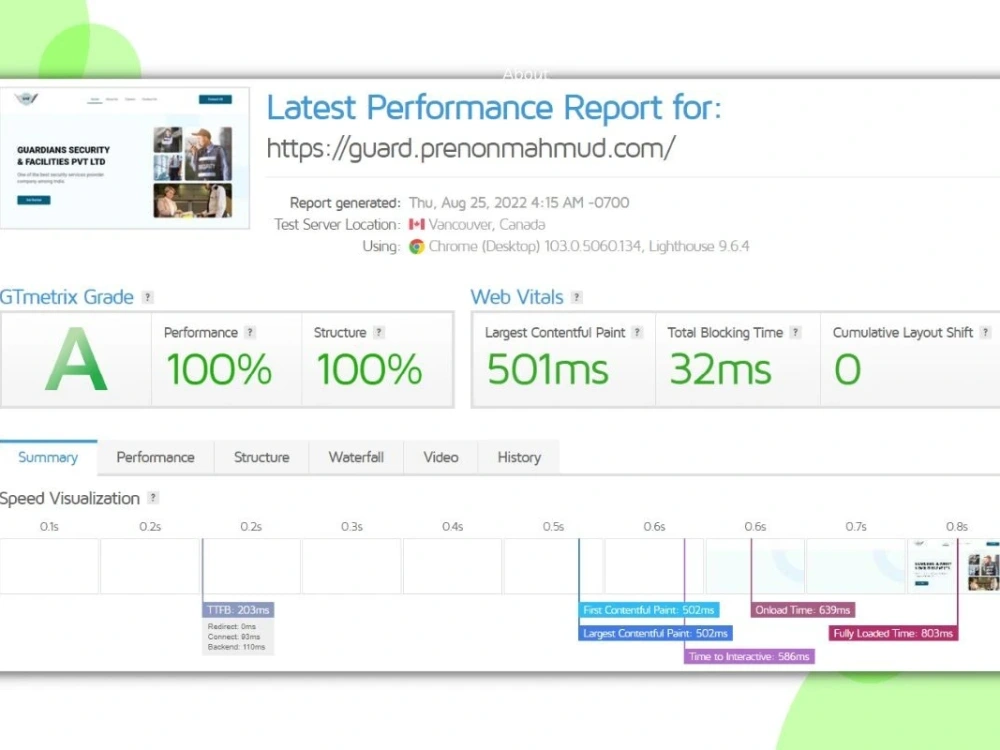Switch to the Structure tab
Screen dimensions: 1000x750
pos(261,457)
